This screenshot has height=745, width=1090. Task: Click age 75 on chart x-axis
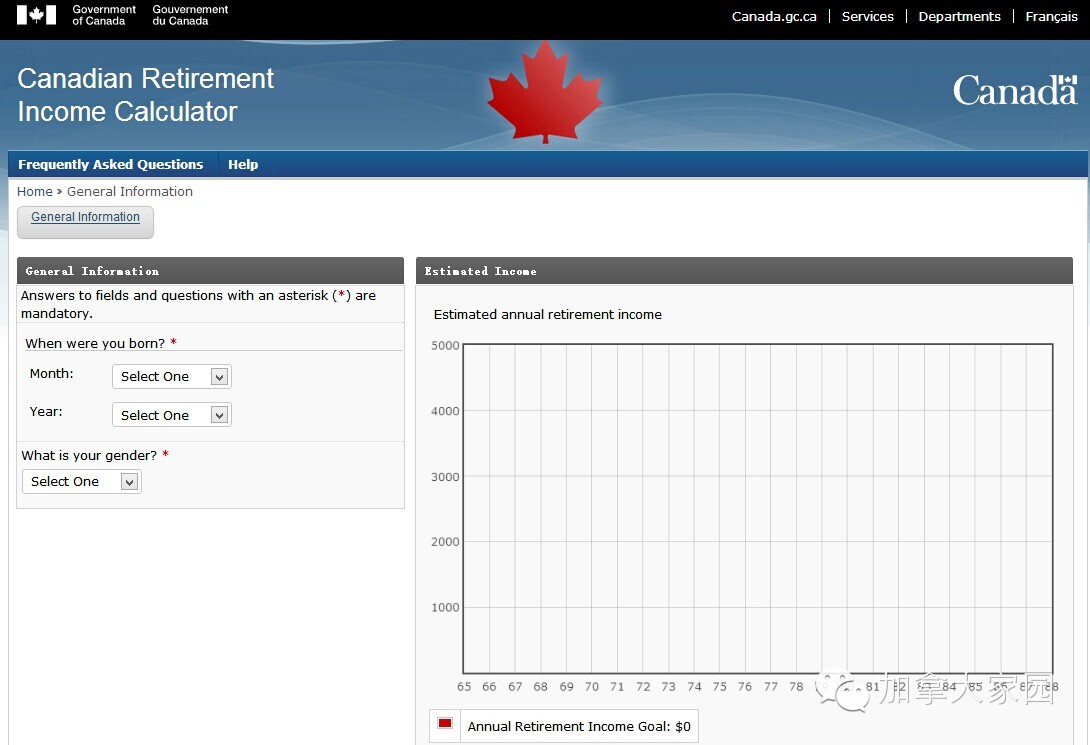[x=719, y=687]
